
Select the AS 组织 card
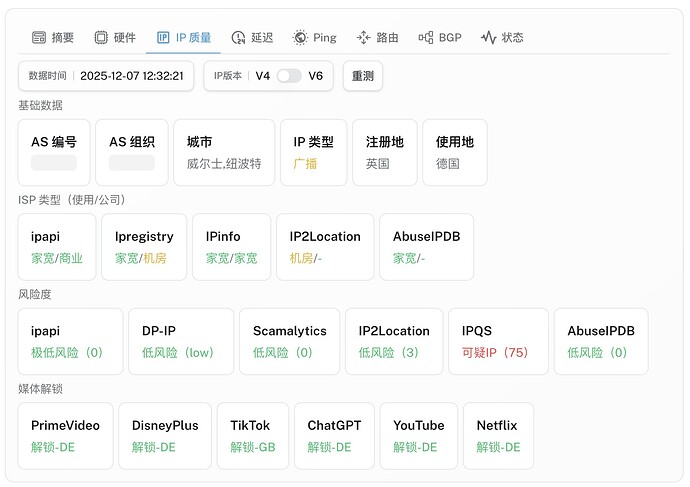click(x=132, y=152)
